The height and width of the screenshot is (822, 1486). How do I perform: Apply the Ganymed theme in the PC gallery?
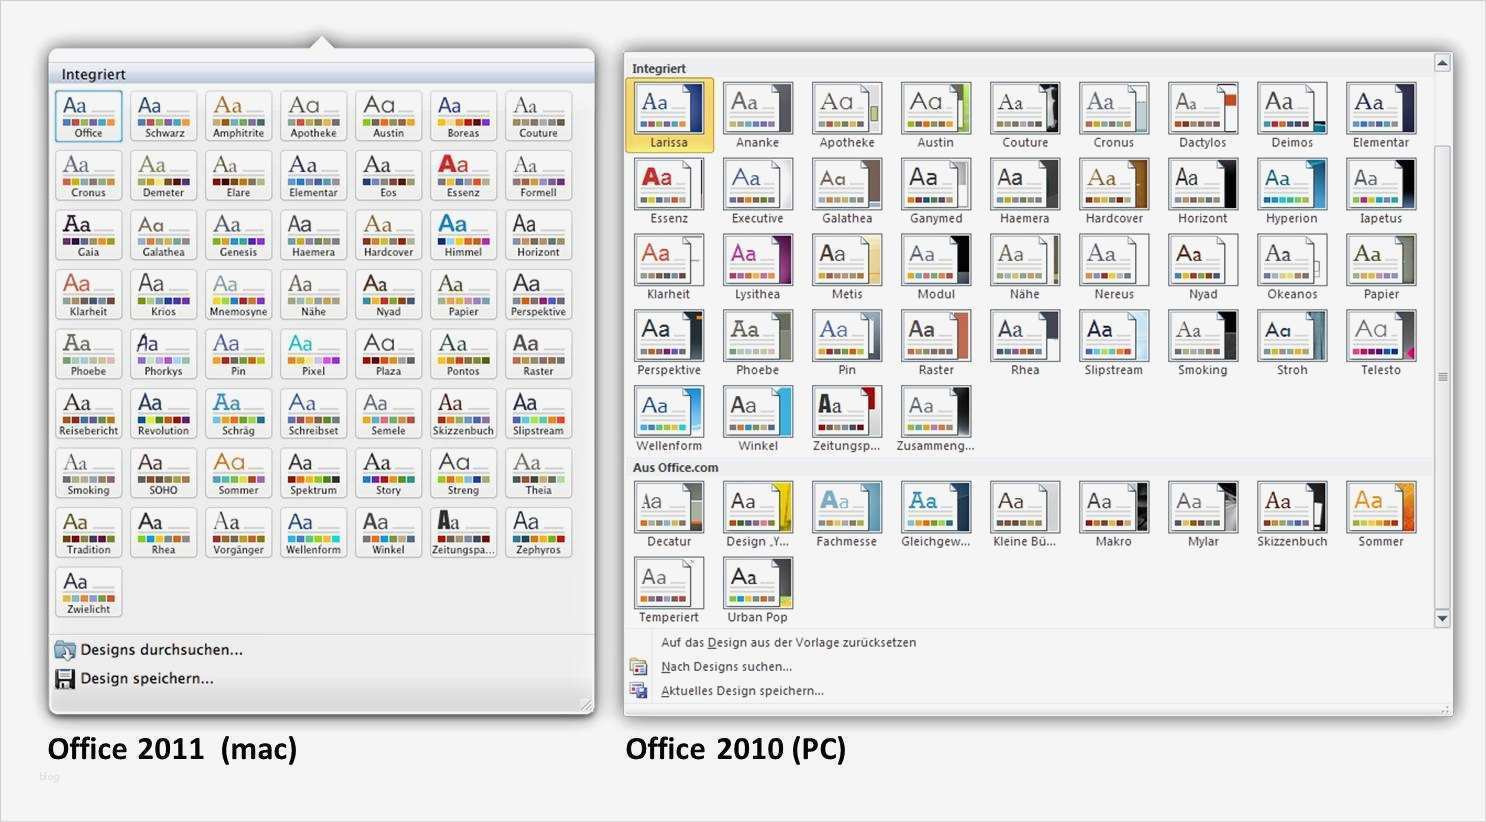pos(936,191)
